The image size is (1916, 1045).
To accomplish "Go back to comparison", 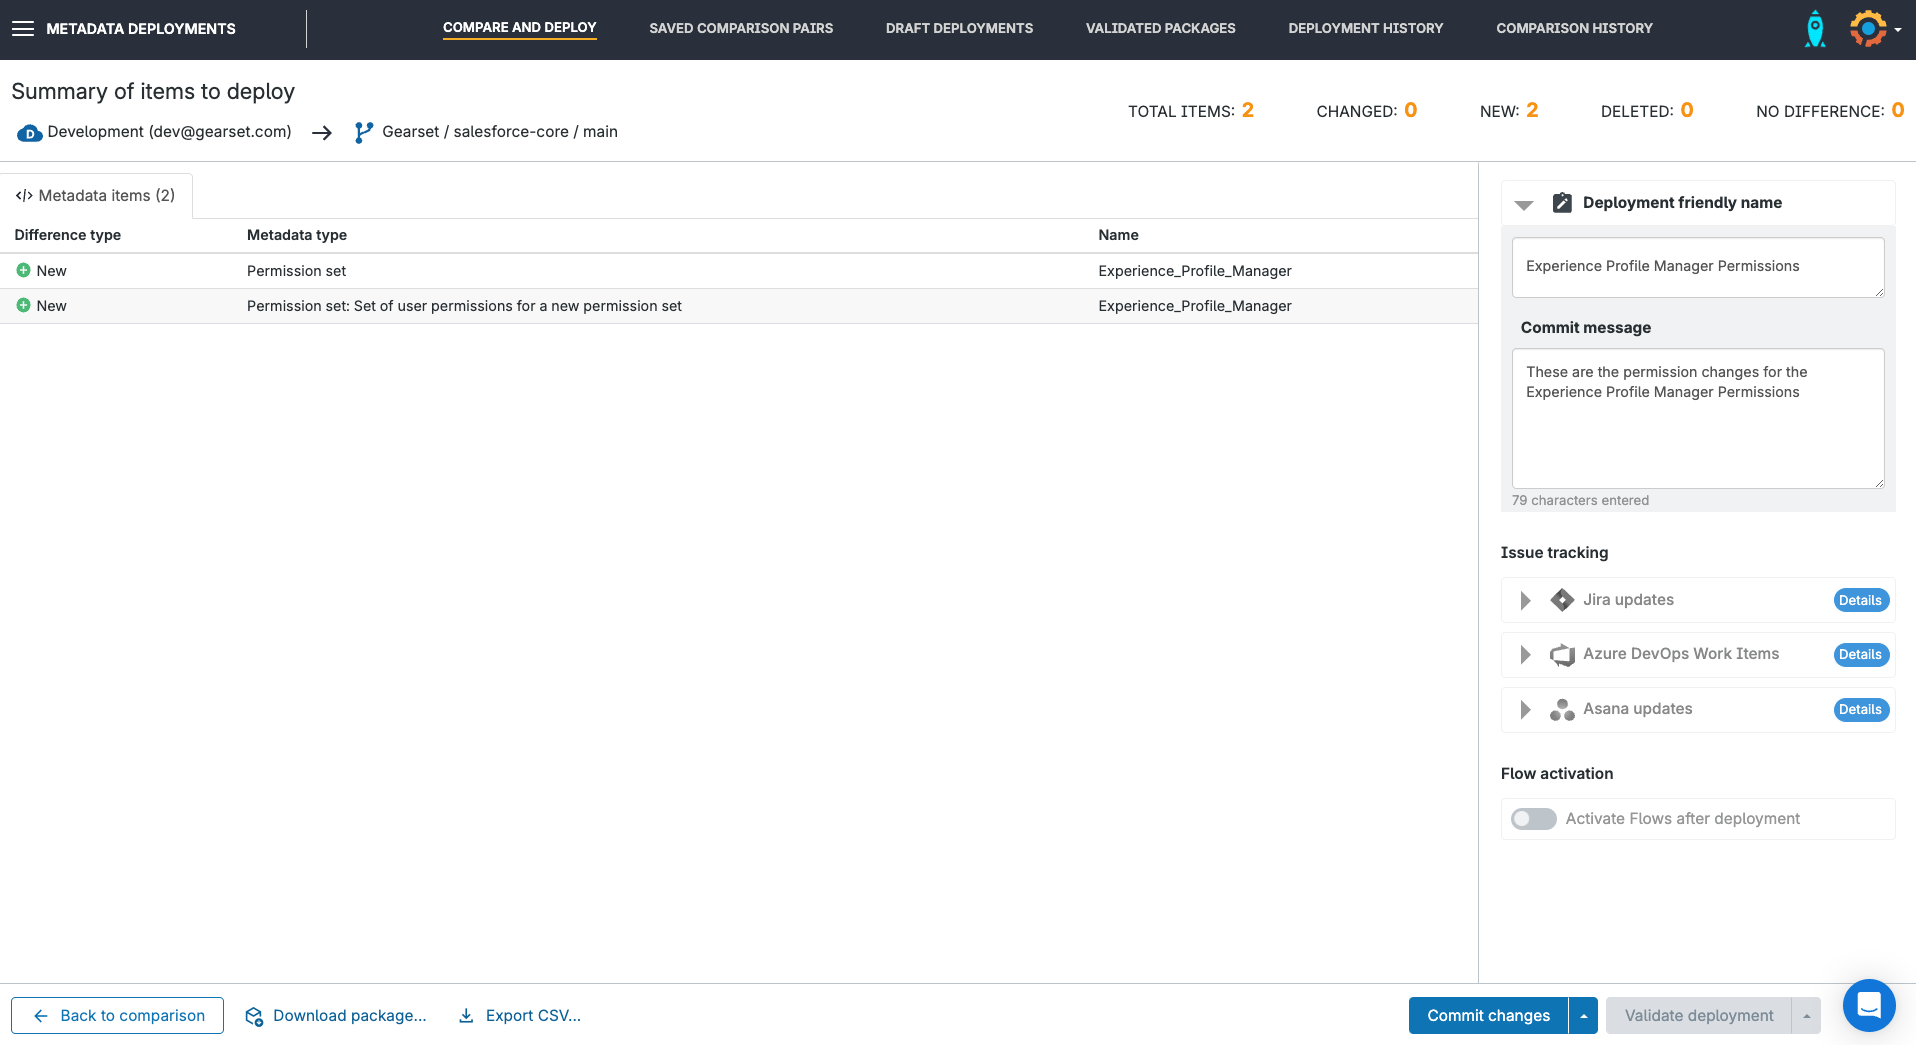I will [118, 1016].
